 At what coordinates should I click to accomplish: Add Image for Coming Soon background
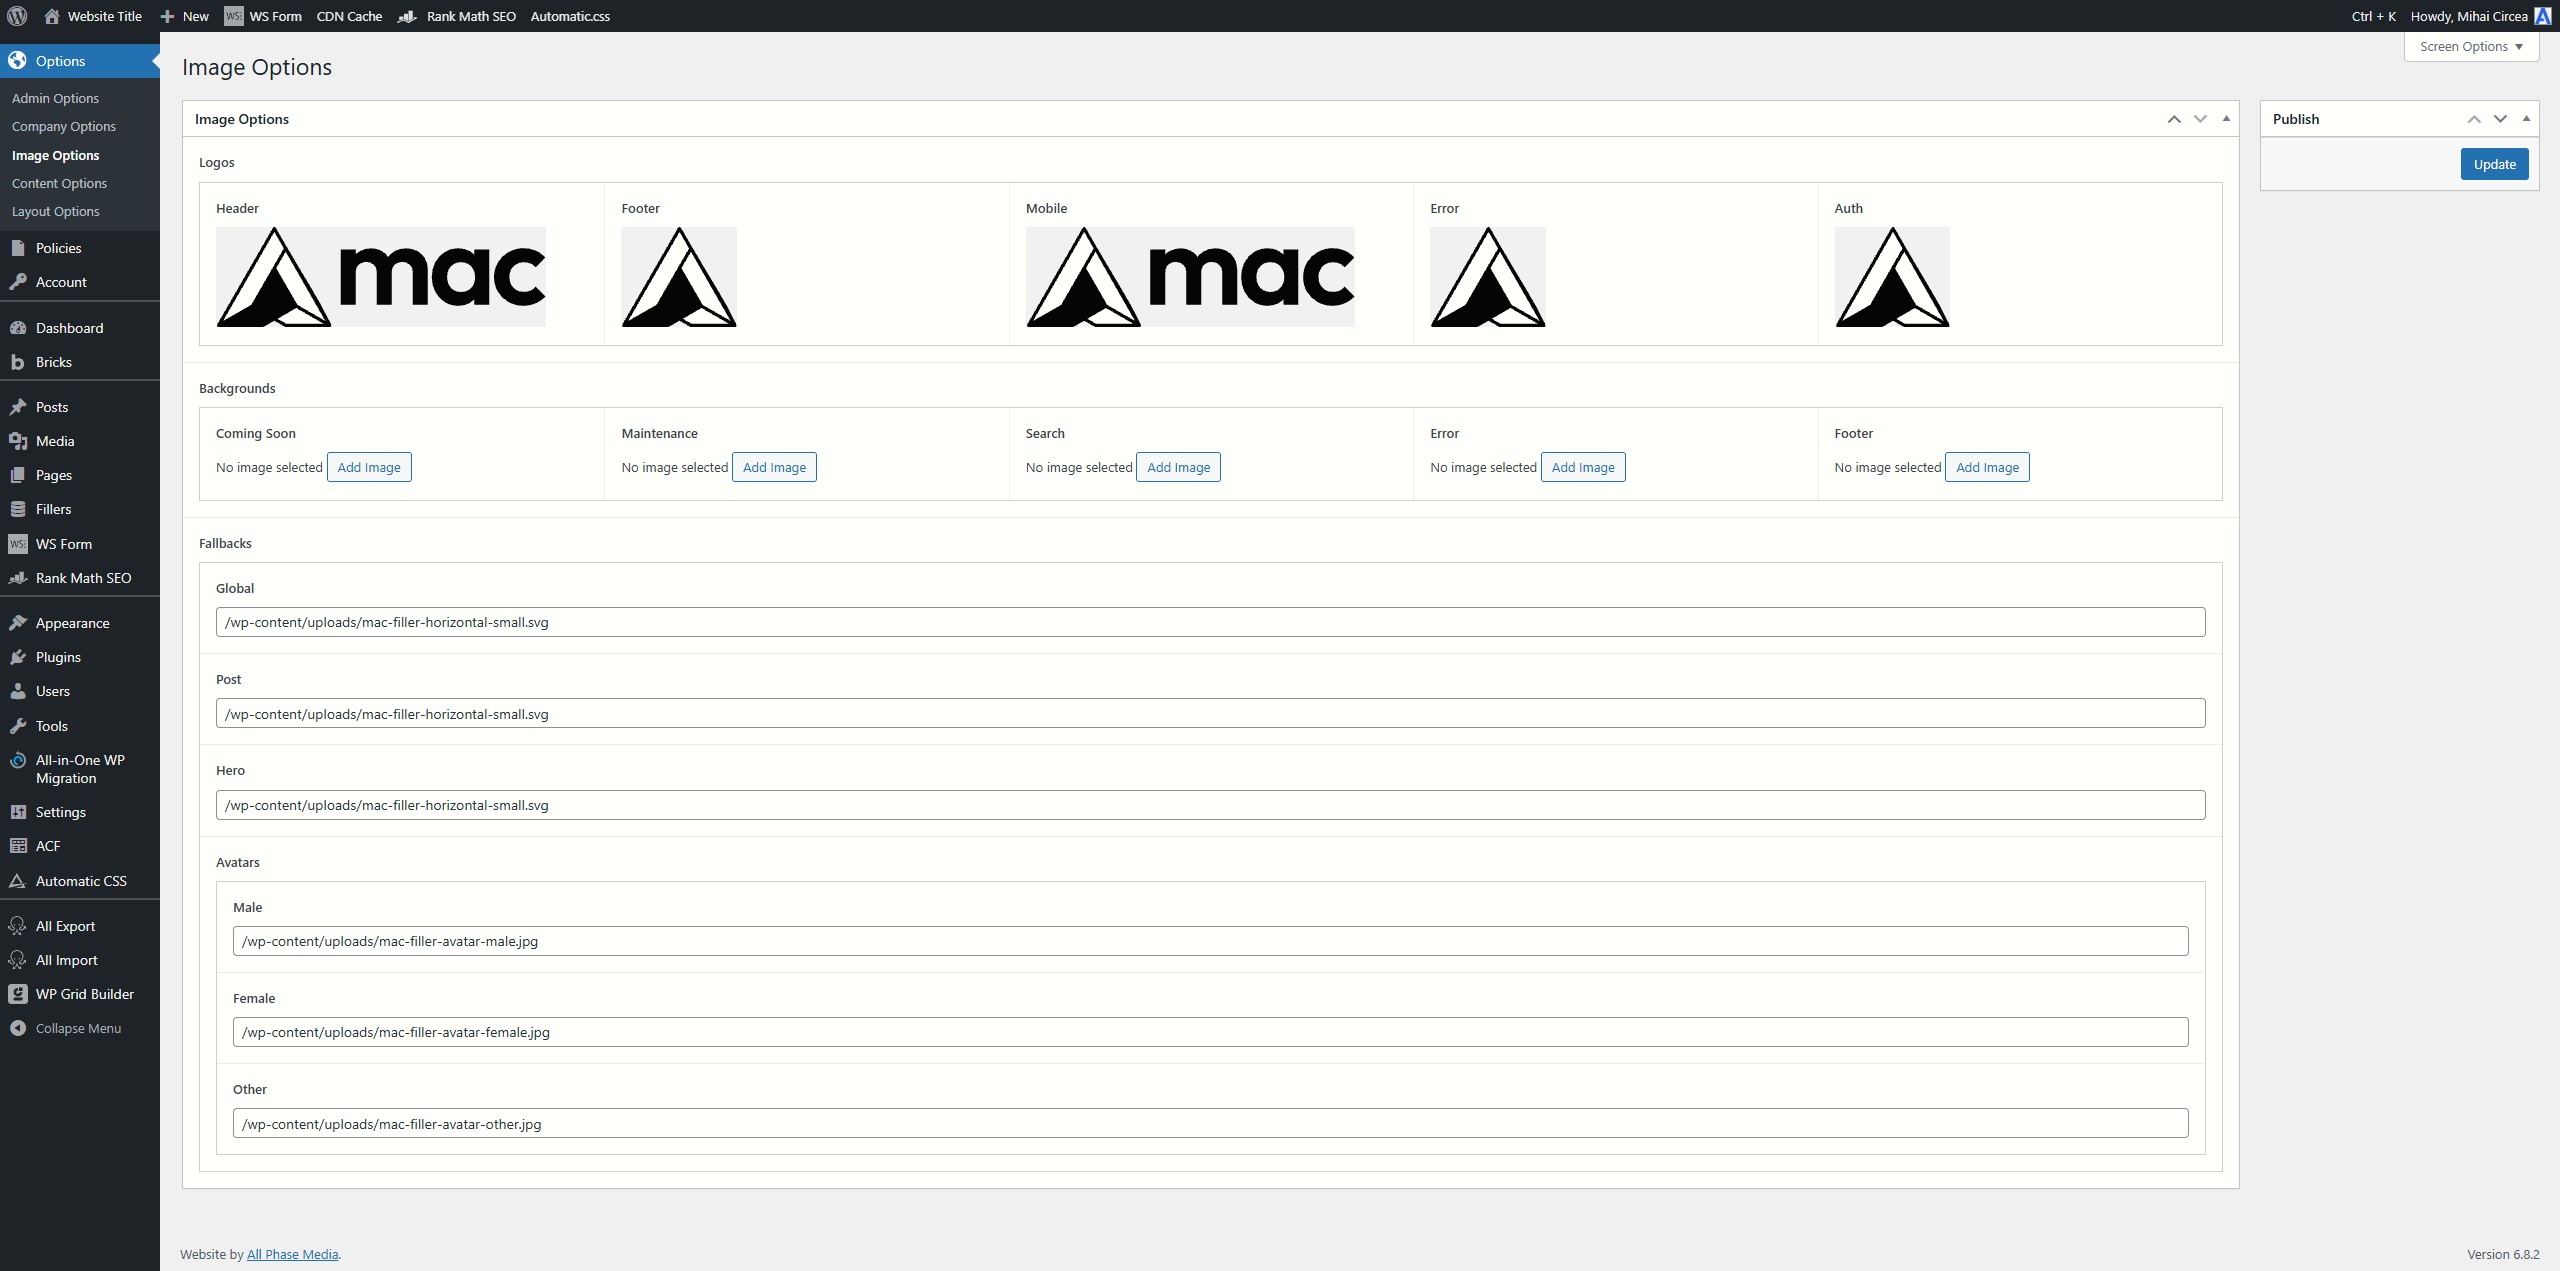click(369, 467)
